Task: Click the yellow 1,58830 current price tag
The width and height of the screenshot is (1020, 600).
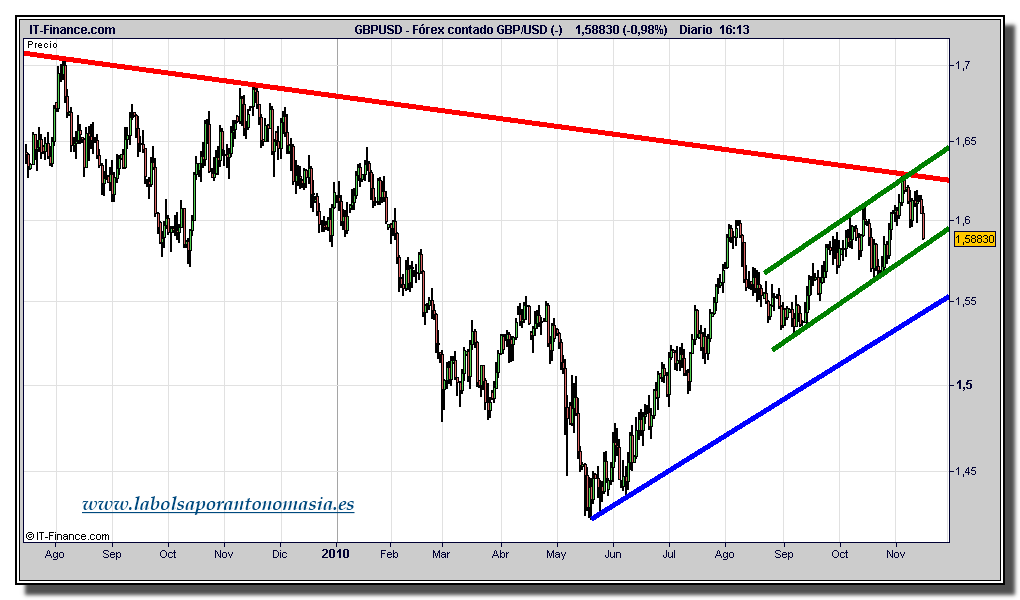Action: point(974,239)
